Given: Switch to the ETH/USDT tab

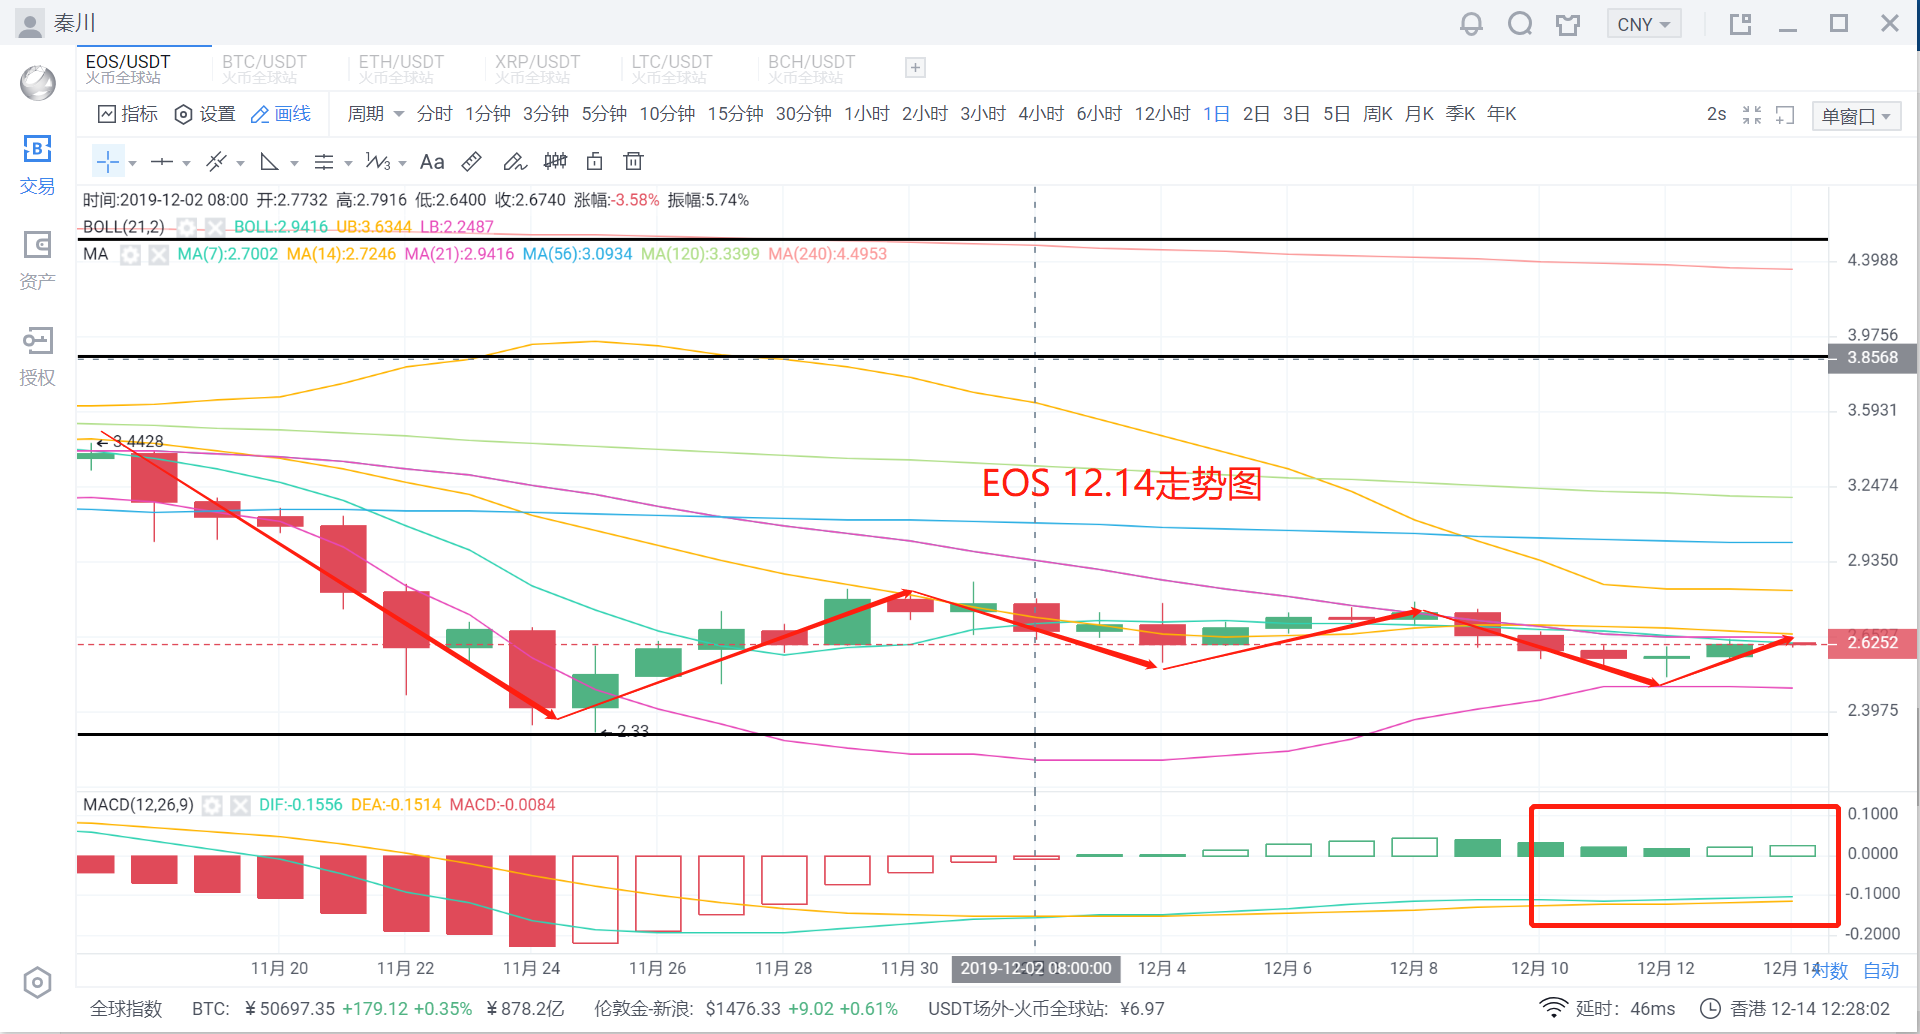Looking at the screenshot, I should coord(401,69).
